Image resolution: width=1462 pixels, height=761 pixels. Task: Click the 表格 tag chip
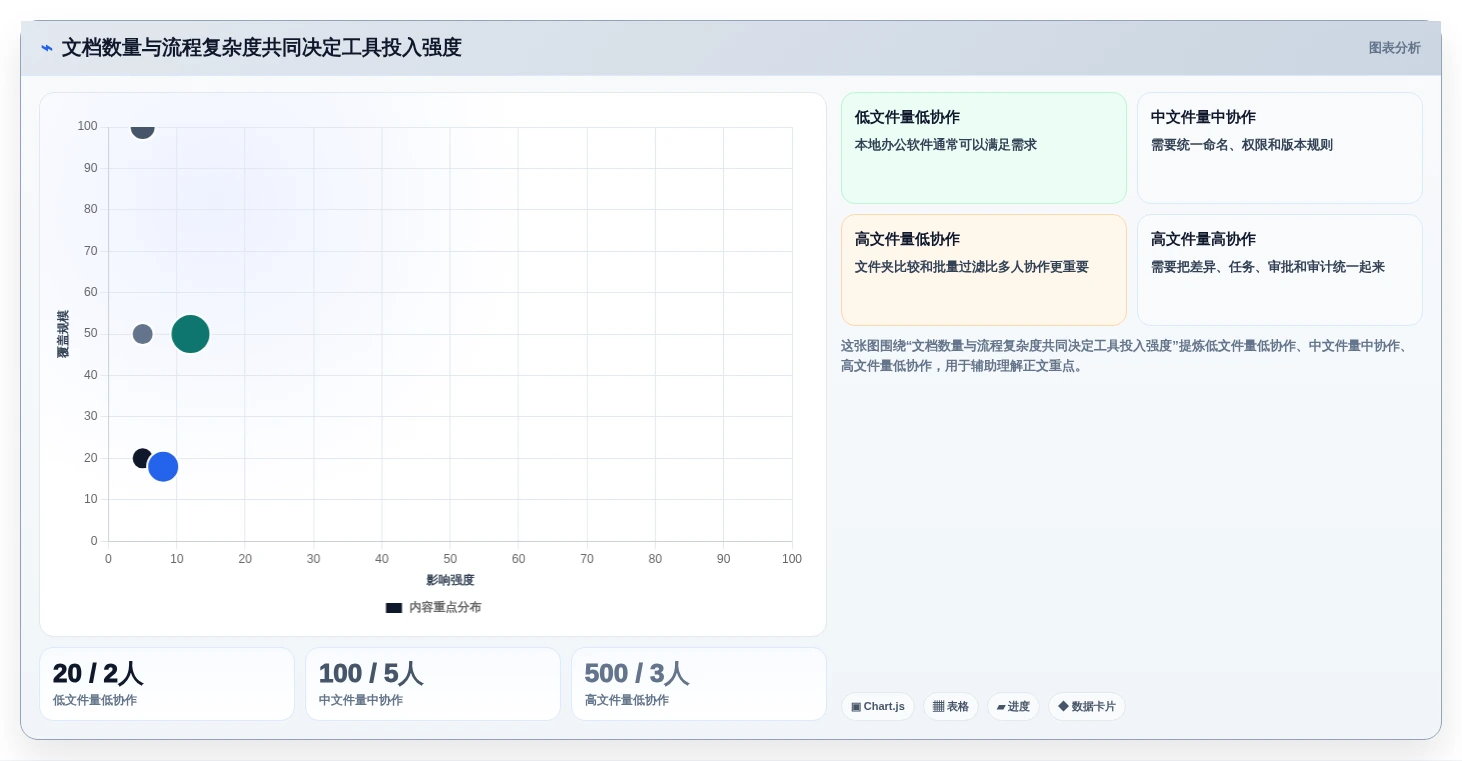click(951, 707)
